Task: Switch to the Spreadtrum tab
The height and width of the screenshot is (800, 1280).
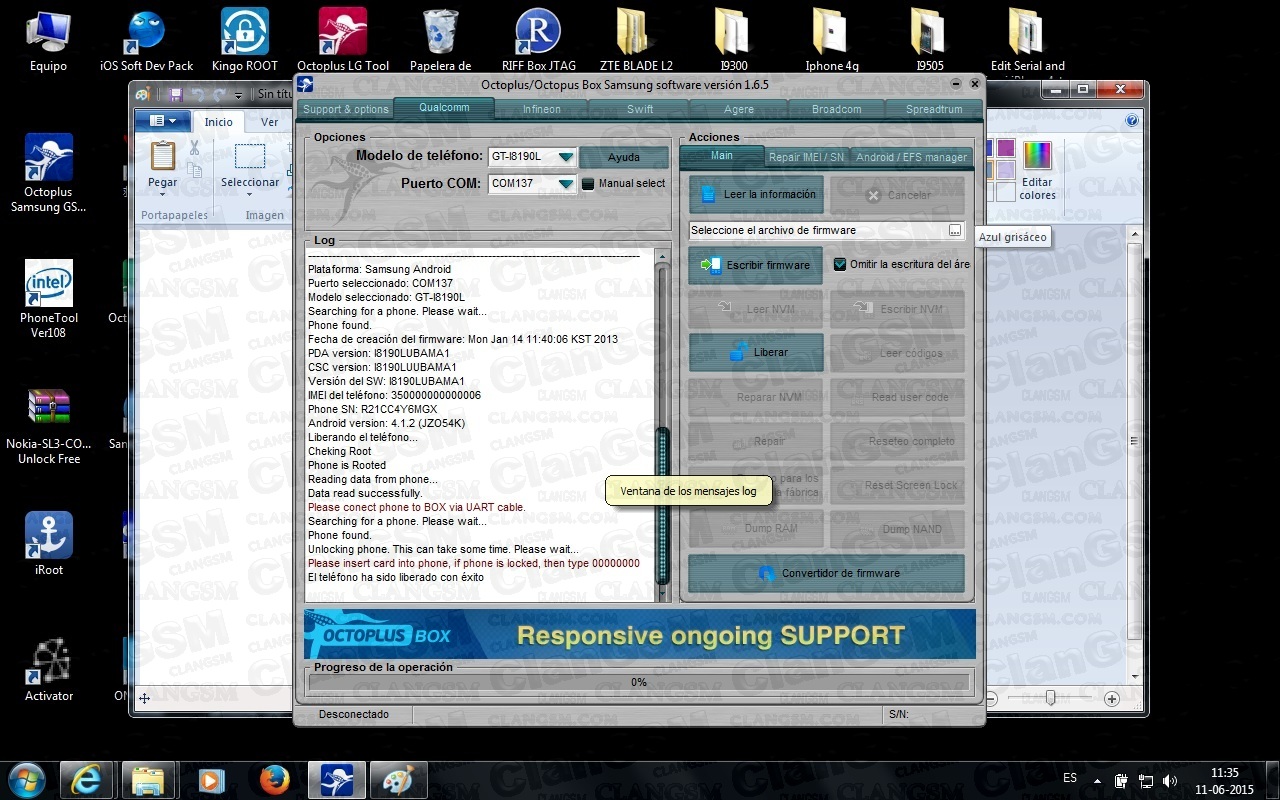Action: (x=934, y=109)
